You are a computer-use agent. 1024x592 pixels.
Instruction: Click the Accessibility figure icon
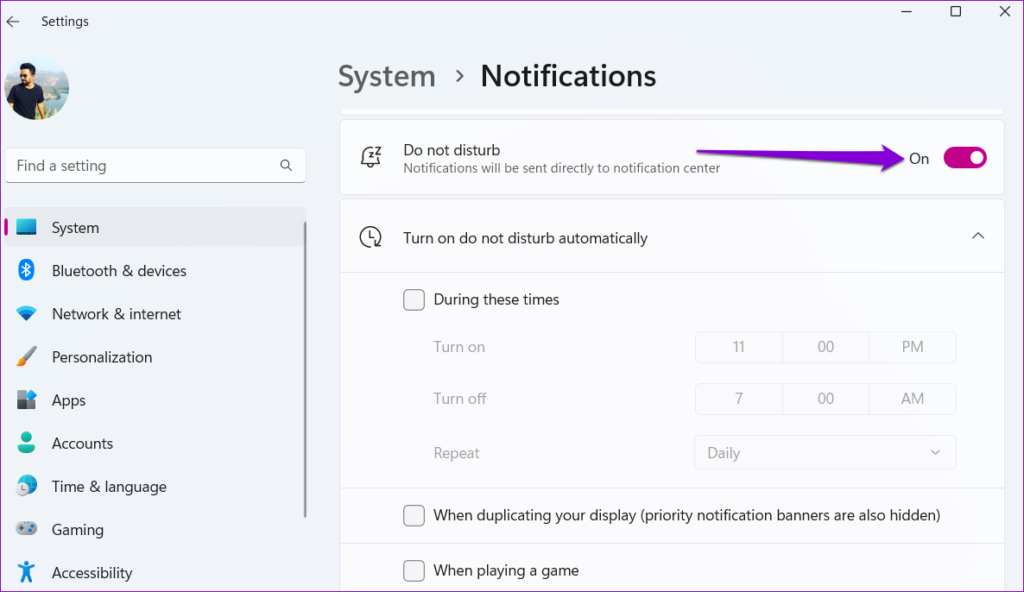tap(25, 572)
